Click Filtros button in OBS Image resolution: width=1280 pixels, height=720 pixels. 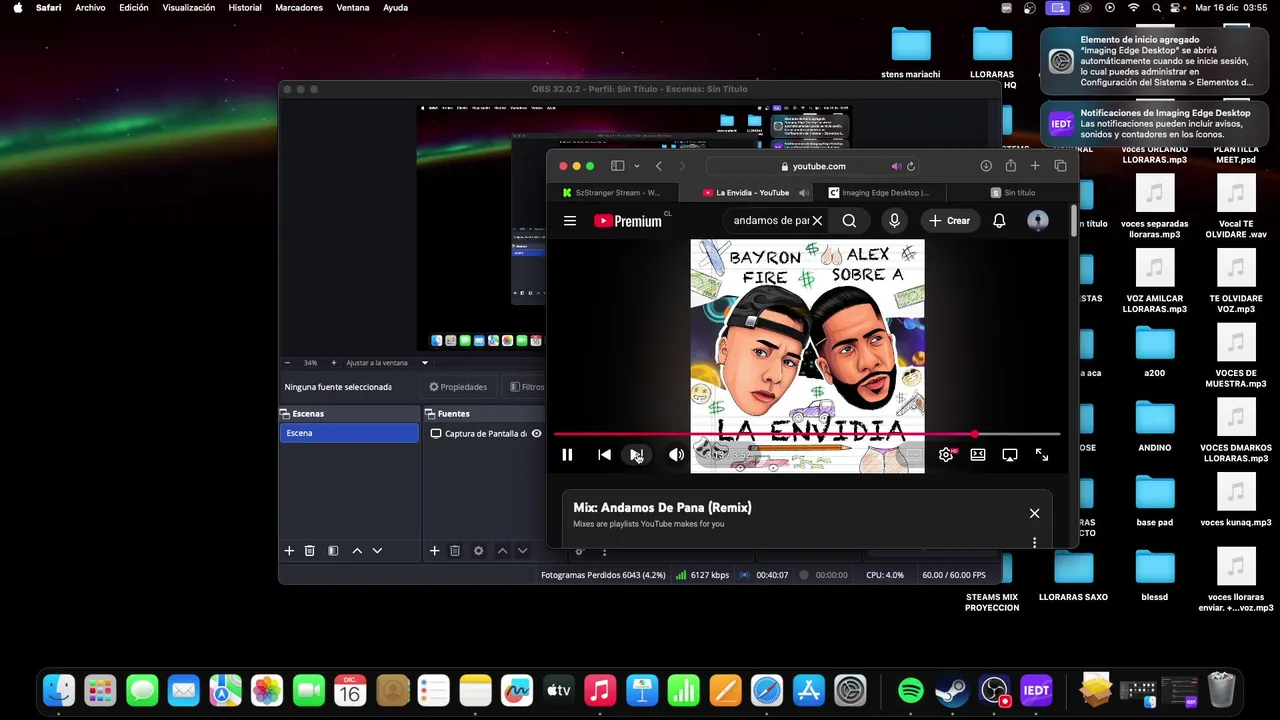(527, 387)
